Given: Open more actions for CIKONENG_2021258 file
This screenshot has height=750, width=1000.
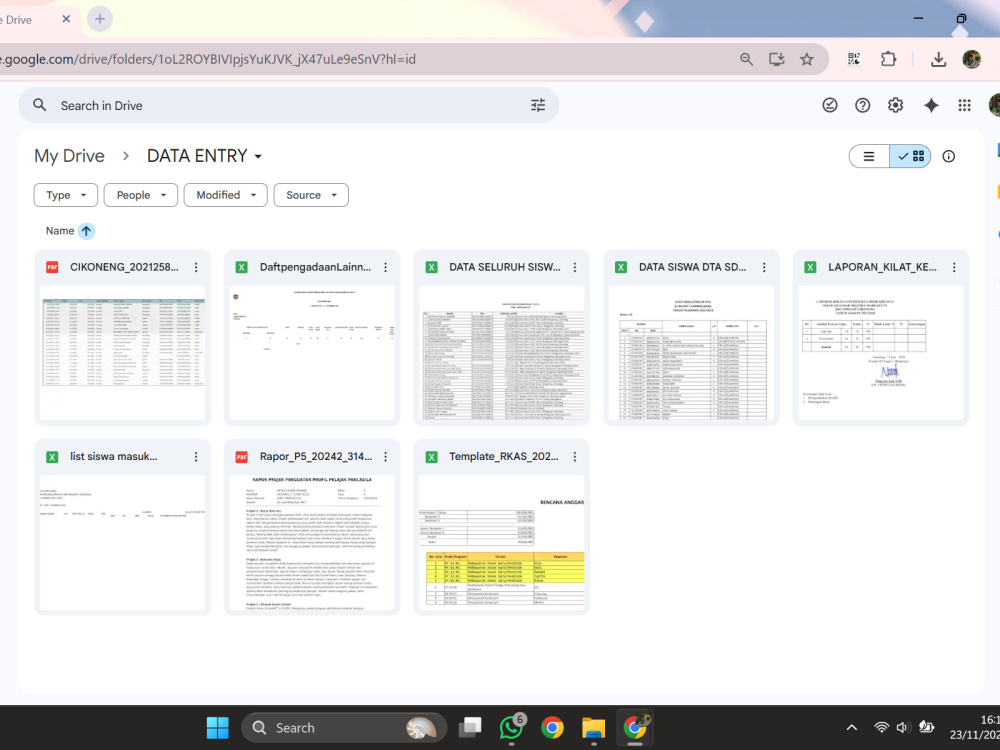Looking at the screenshot, I should 196,267.
